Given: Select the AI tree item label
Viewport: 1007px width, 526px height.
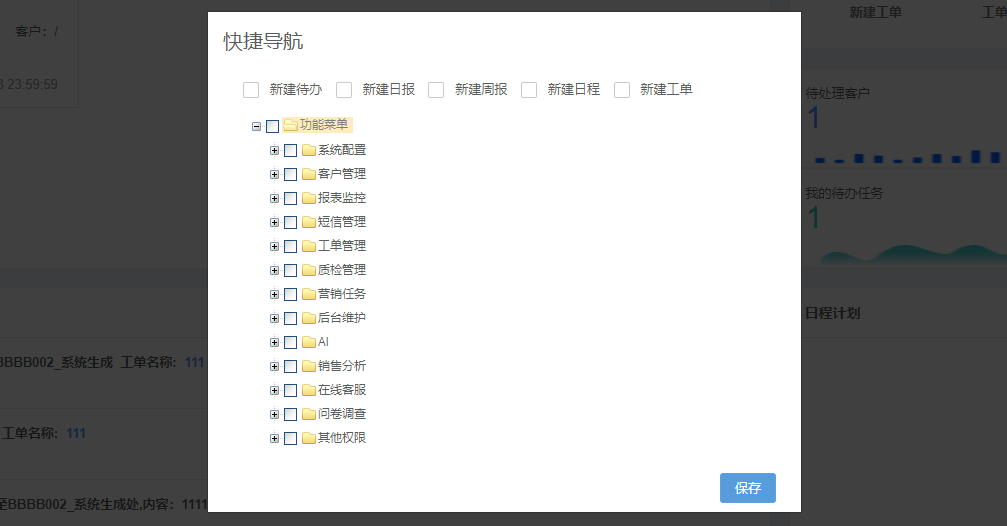Looking at the screenshot, I should coord(323,342).
